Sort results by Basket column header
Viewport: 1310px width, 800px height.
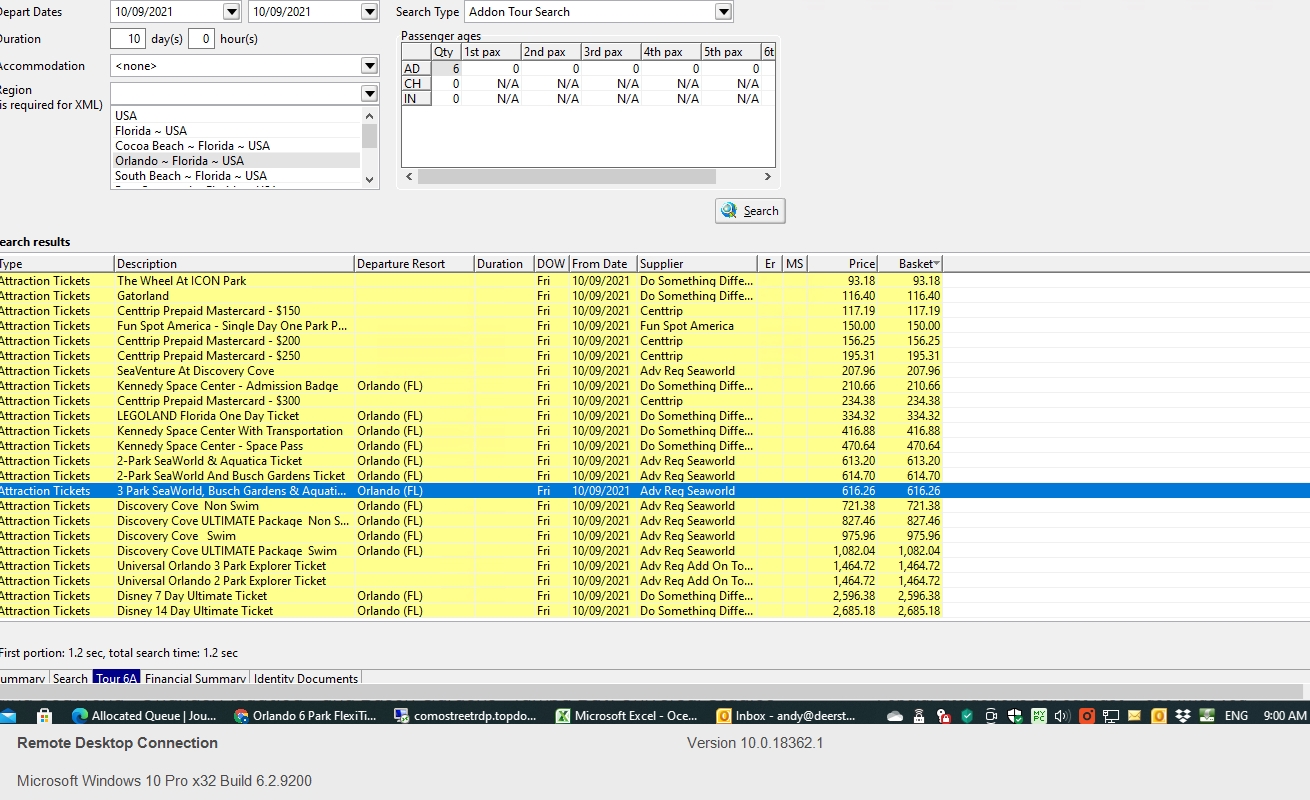click(910, 264)
